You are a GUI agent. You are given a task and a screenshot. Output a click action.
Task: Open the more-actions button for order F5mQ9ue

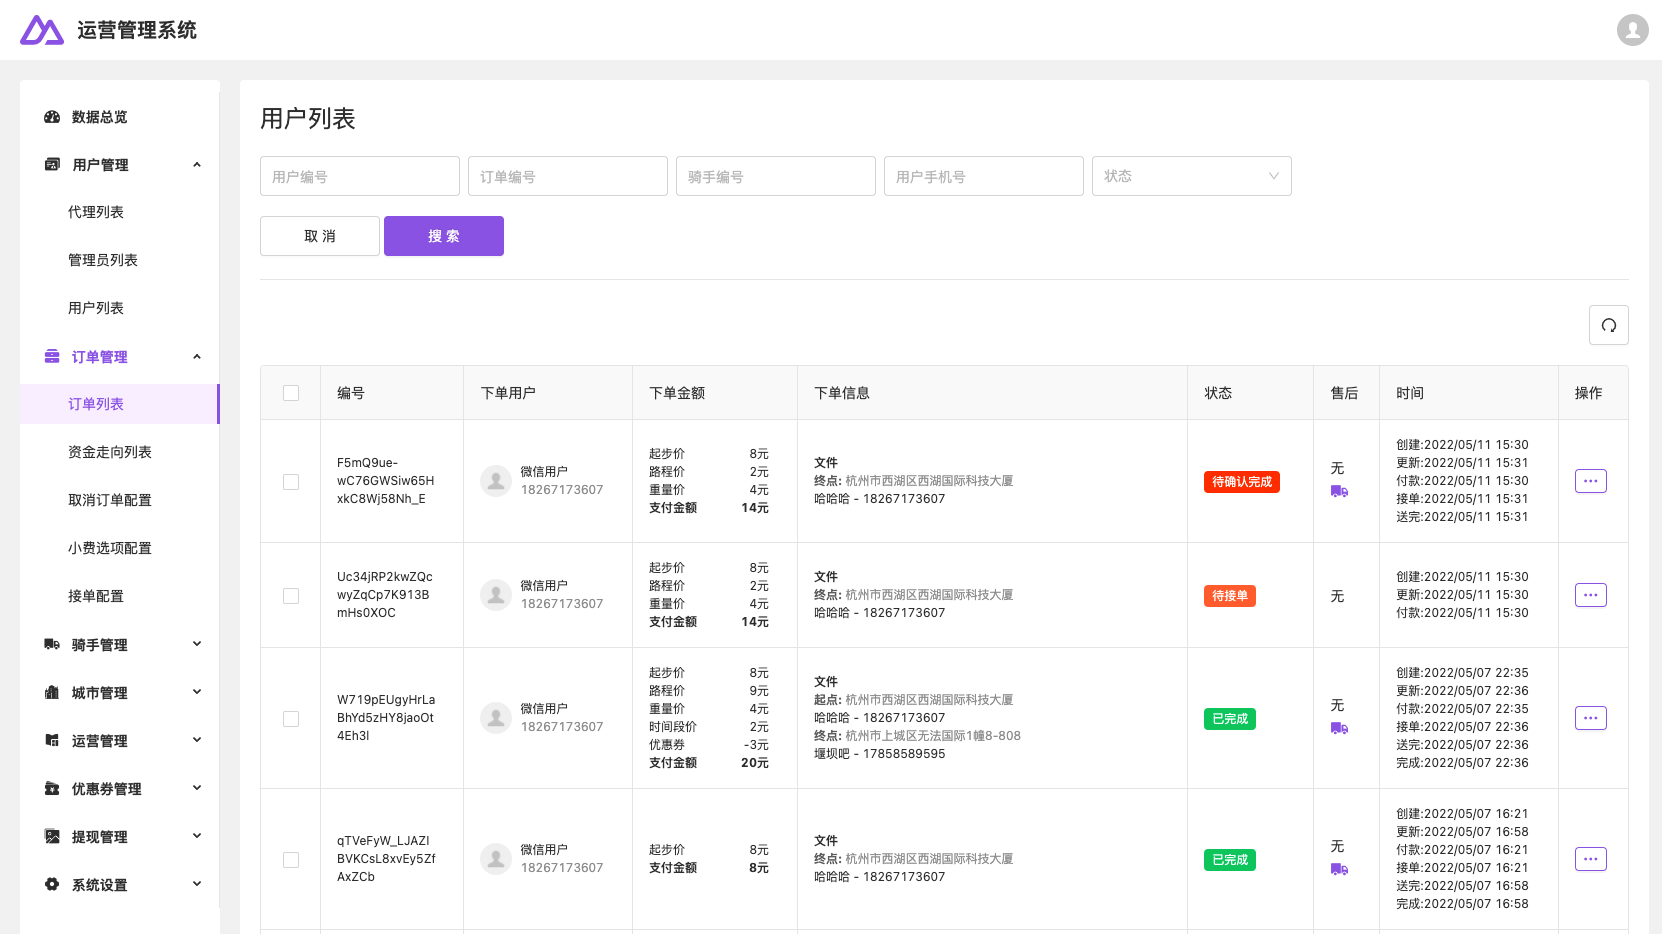click(1591, 481)
